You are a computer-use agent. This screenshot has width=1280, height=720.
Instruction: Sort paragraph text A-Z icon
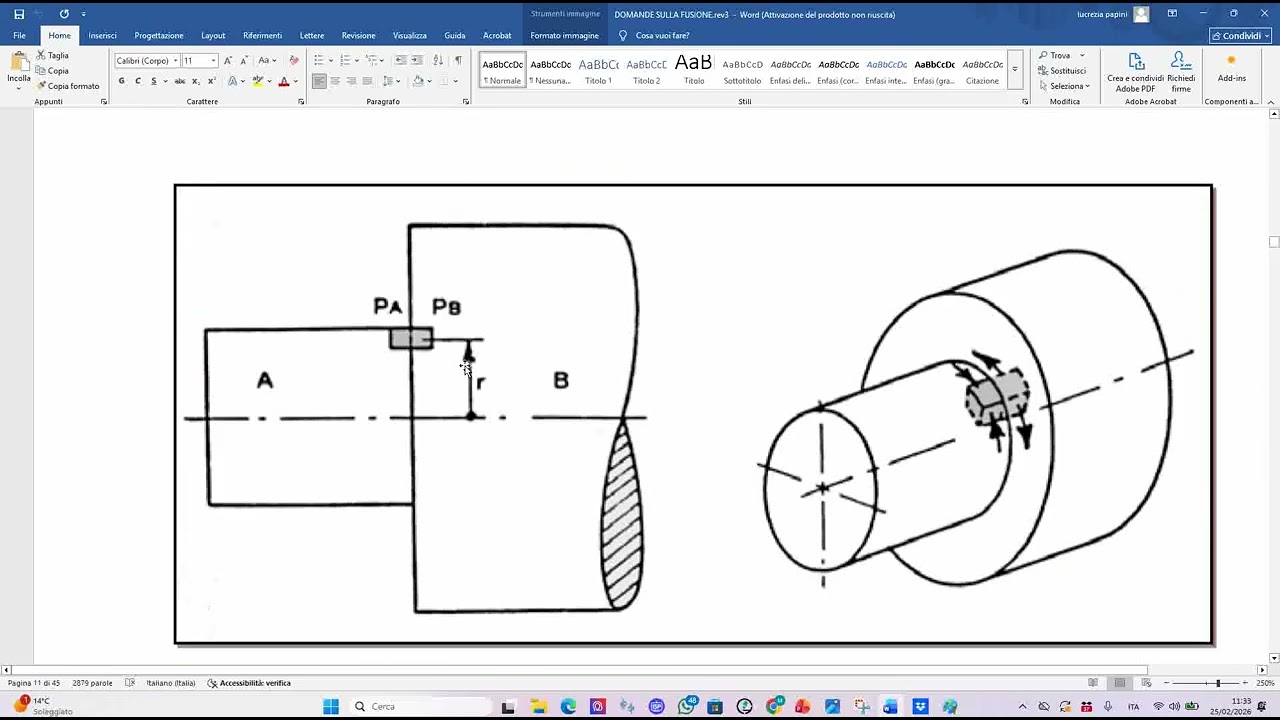coord(438,61)
